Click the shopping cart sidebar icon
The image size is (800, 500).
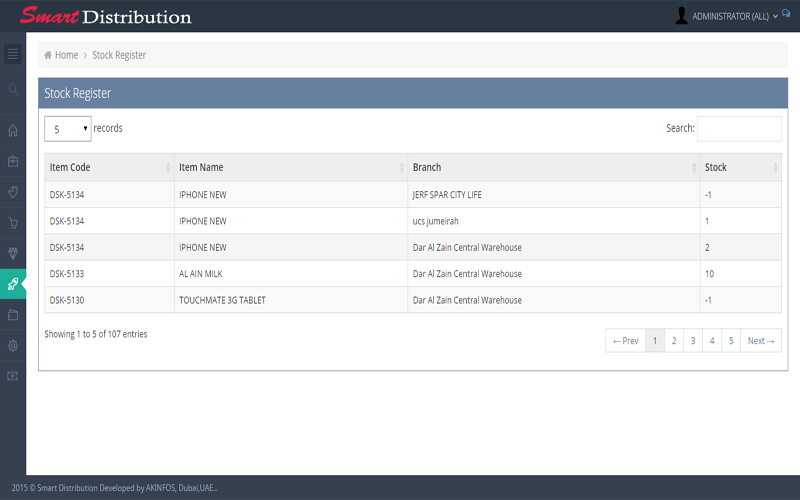pos(13,223)
